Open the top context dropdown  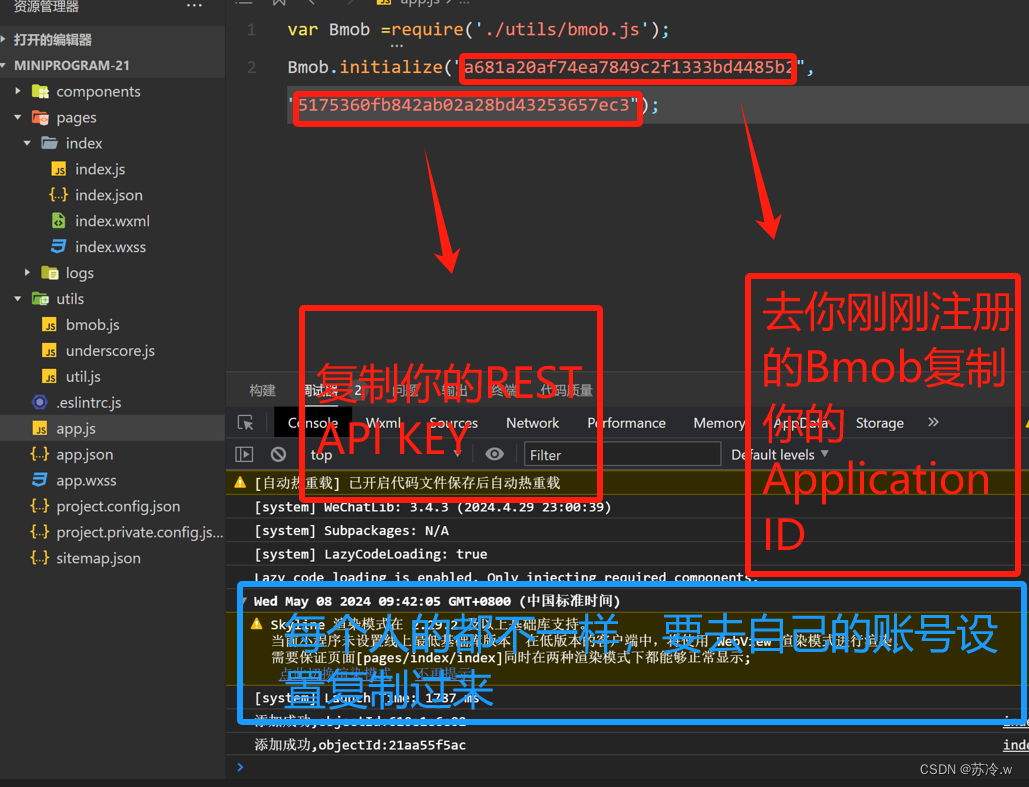pyautogui.click(x=386, y=454)
